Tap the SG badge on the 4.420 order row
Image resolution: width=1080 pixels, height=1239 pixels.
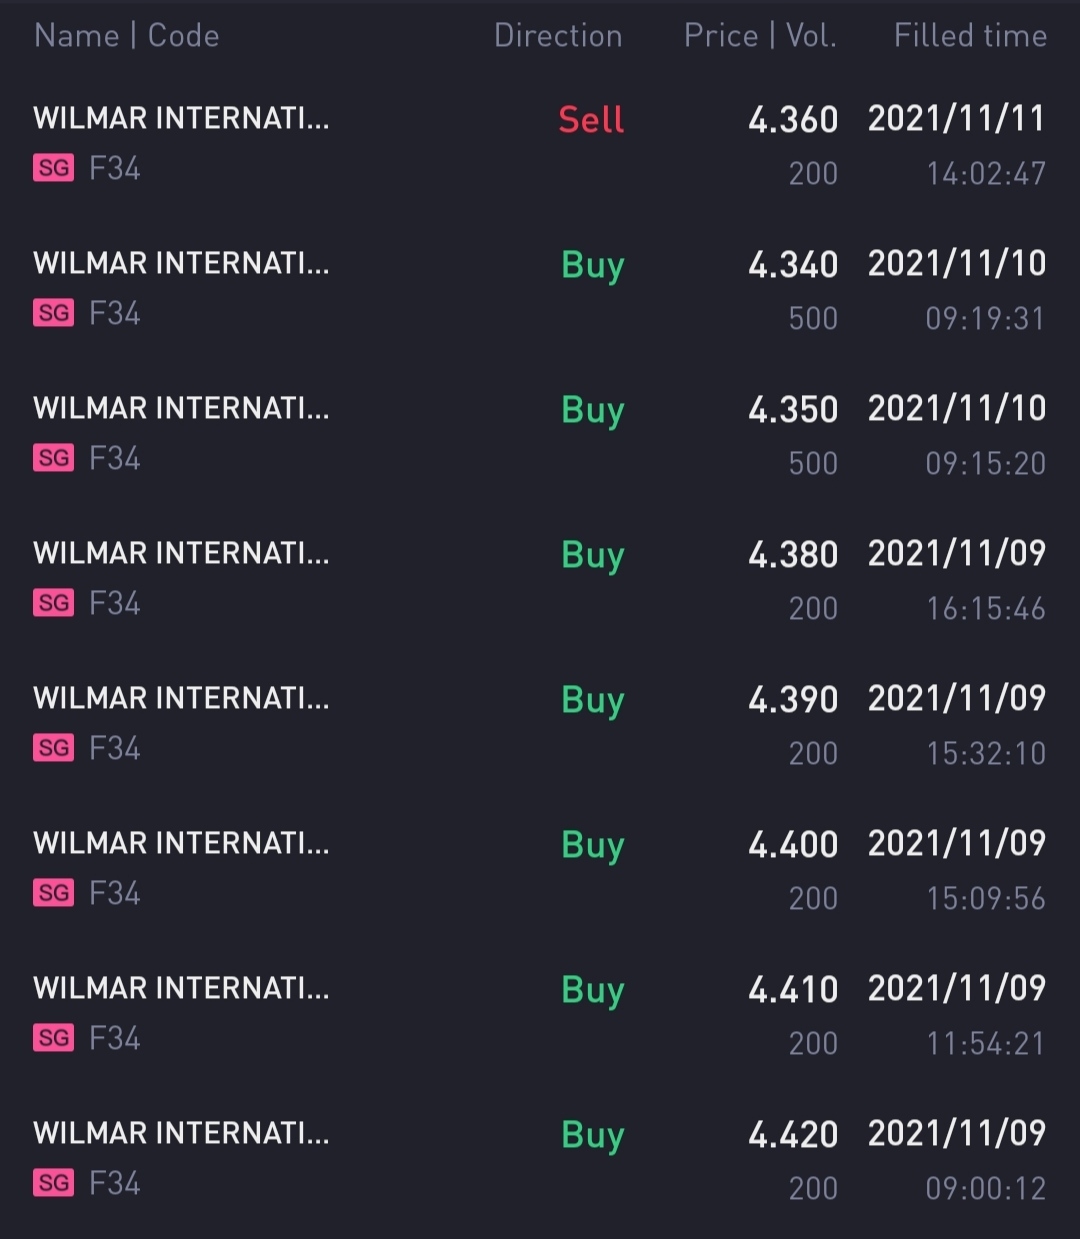click(54, 1183)
